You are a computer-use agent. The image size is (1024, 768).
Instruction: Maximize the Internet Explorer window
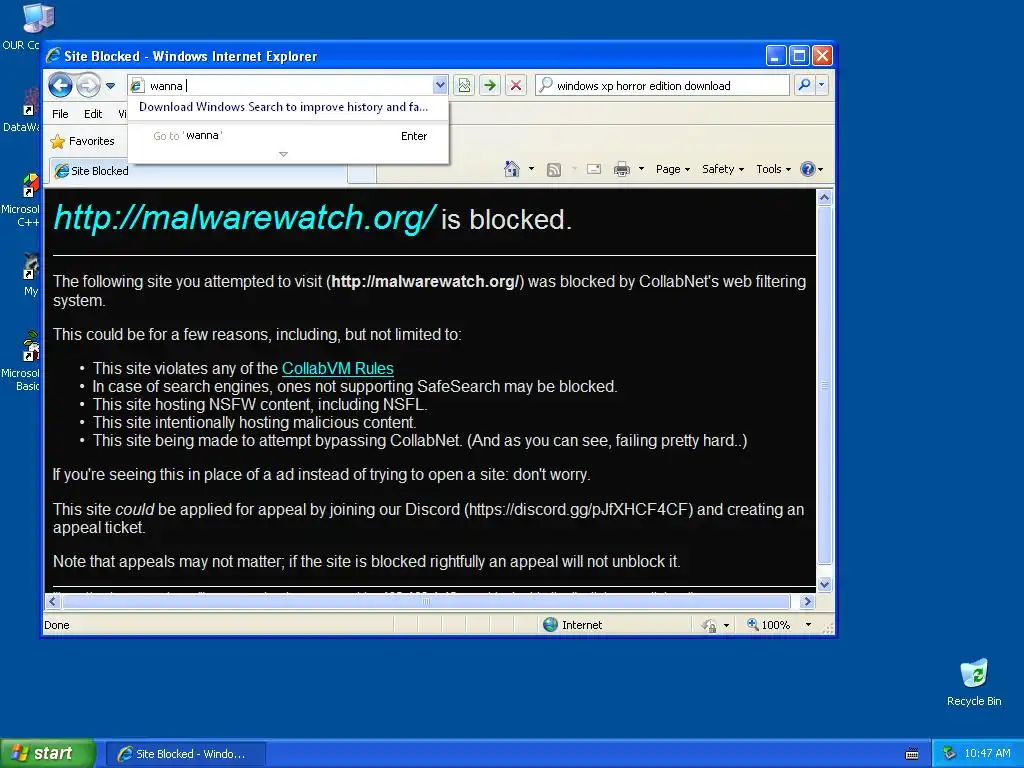click(x=799, y=56)
